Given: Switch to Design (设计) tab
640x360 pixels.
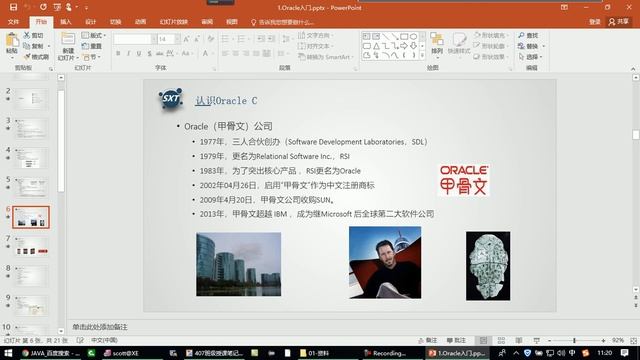Looking at the screenshot, I should (x=91, y=22).
